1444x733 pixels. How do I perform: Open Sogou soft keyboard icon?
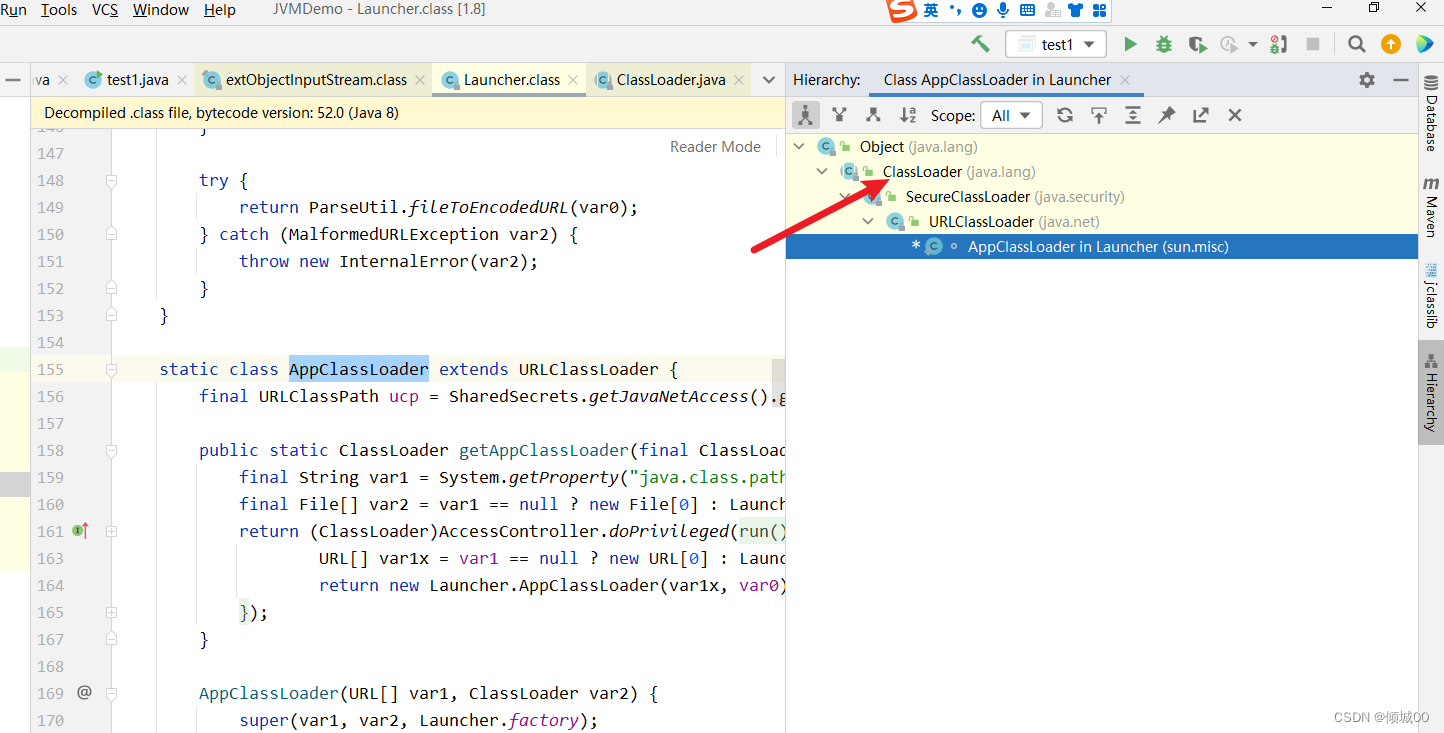point(1027,10)
